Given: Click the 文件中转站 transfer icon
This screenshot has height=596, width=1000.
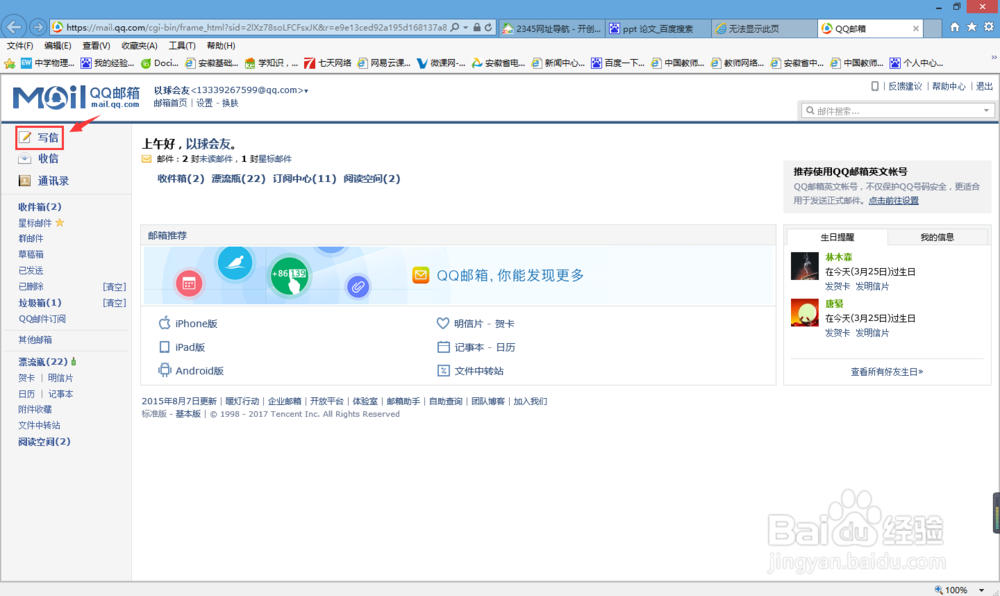Looking at the screenshot, I should (443, 370).
